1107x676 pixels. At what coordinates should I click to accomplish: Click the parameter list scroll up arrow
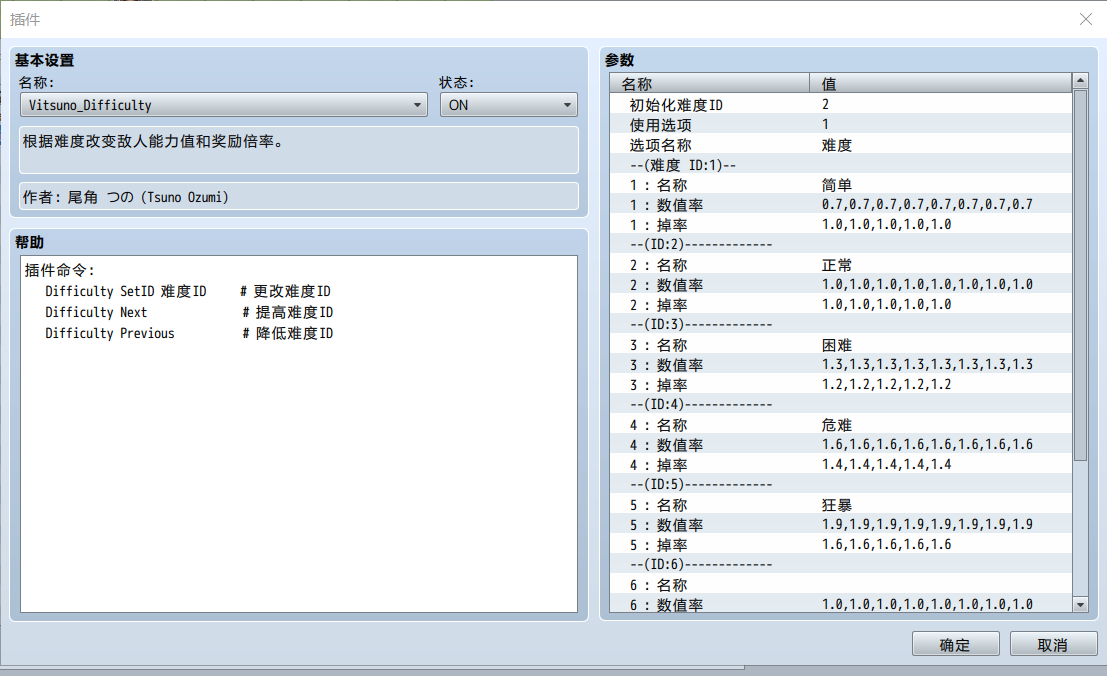pos(1080,81)
